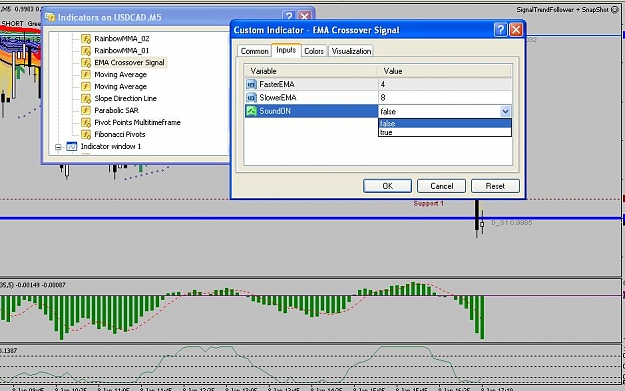The height and width of the screenshot is (391, 625).
Task: Click the RainbowMMA_01 indicator icon
Action: point(86,51)
